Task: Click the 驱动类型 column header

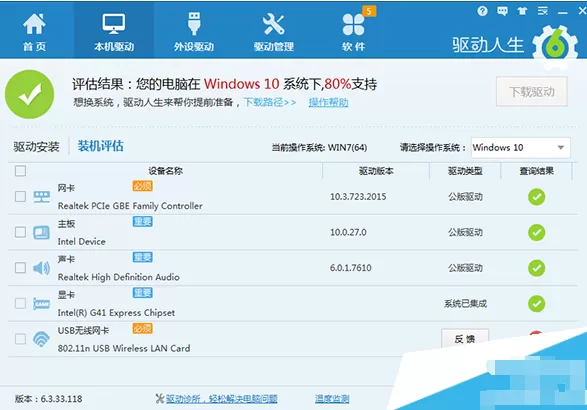Action: [x=465, y=171]
